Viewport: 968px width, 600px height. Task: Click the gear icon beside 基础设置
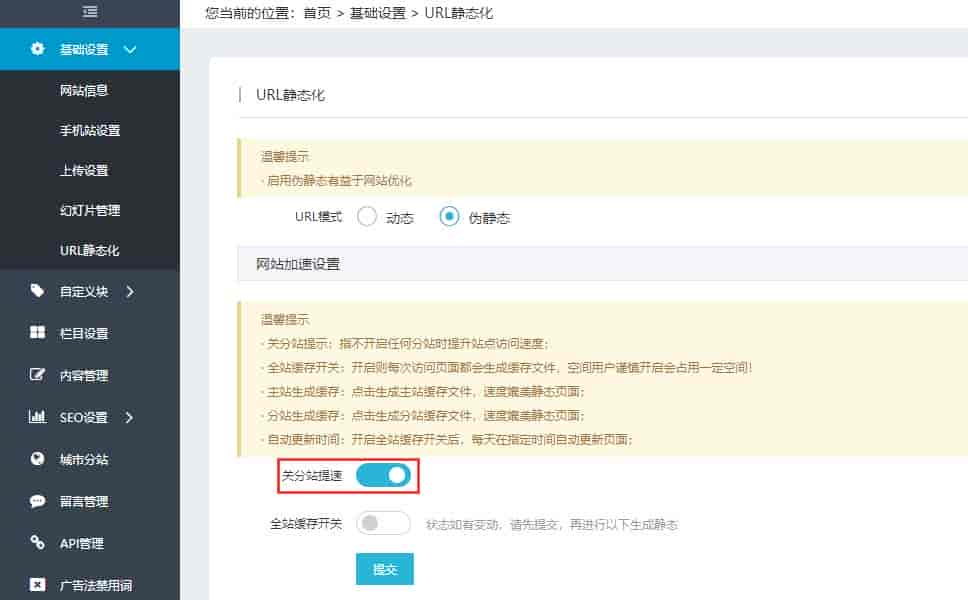[37, 48]
